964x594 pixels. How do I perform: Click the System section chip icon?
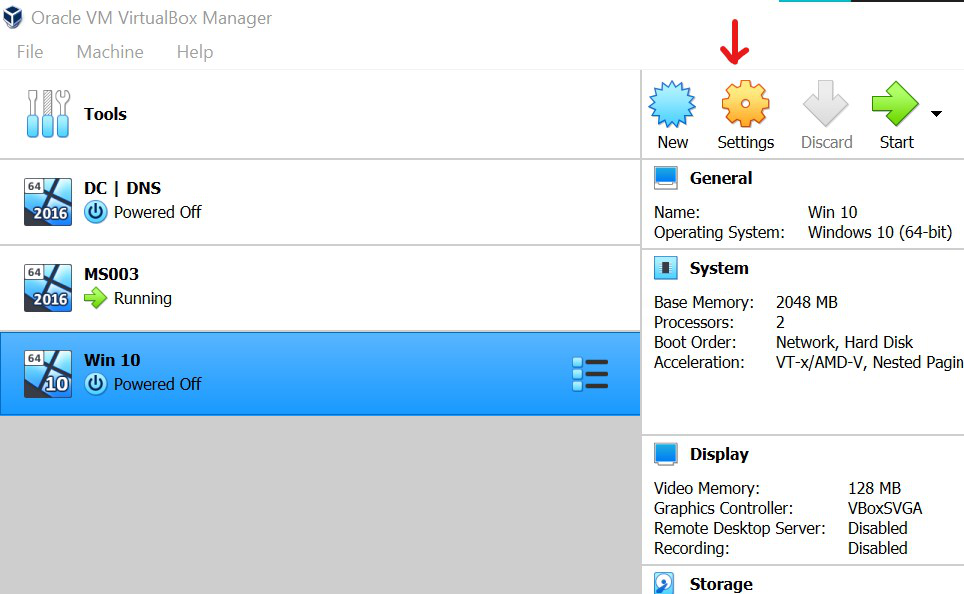666,267
